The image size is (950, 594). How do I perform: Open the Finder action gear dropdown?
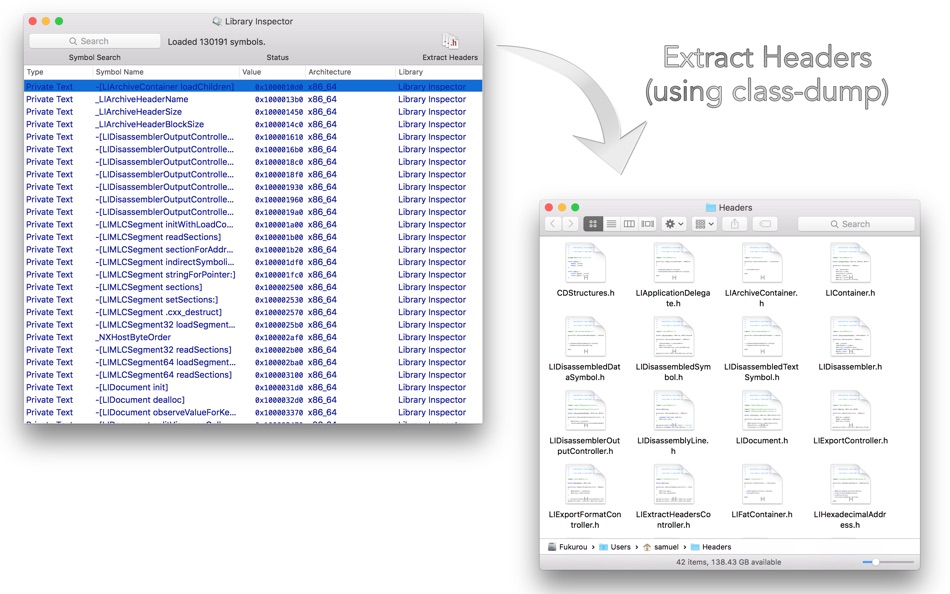pos(674,224)
